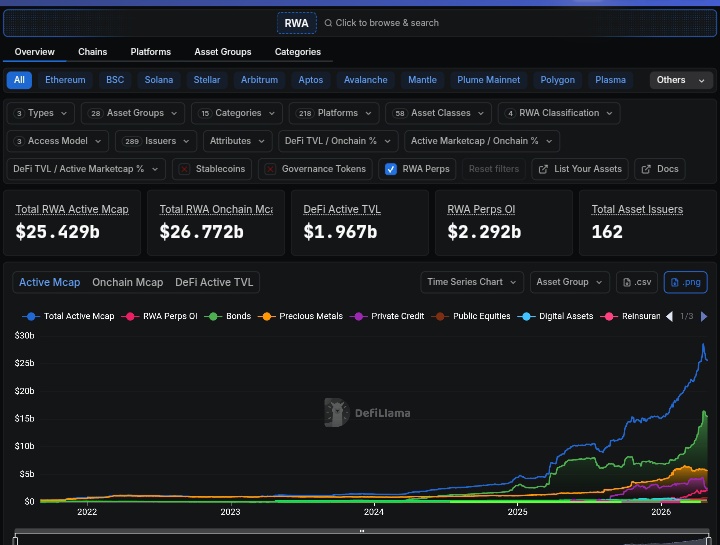Image resolution: width=720 pixels, height=545 pixels.
Task: Download chart as .png
Action: click(685, 282)
